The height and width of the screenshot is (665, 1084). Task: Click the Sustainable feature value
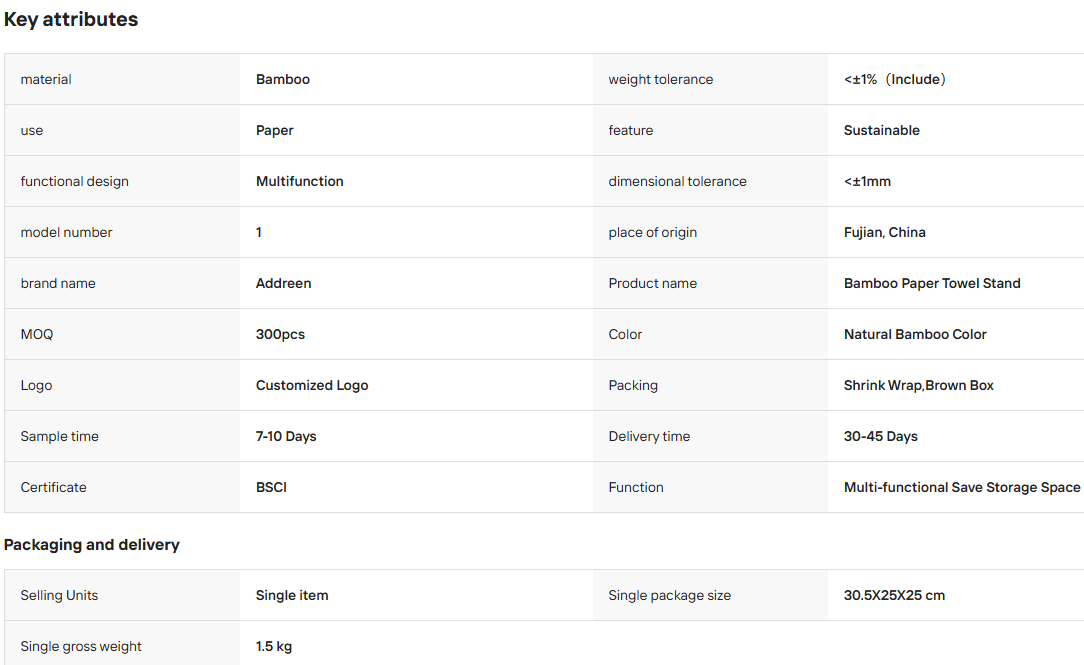click(x=881, y=131)
